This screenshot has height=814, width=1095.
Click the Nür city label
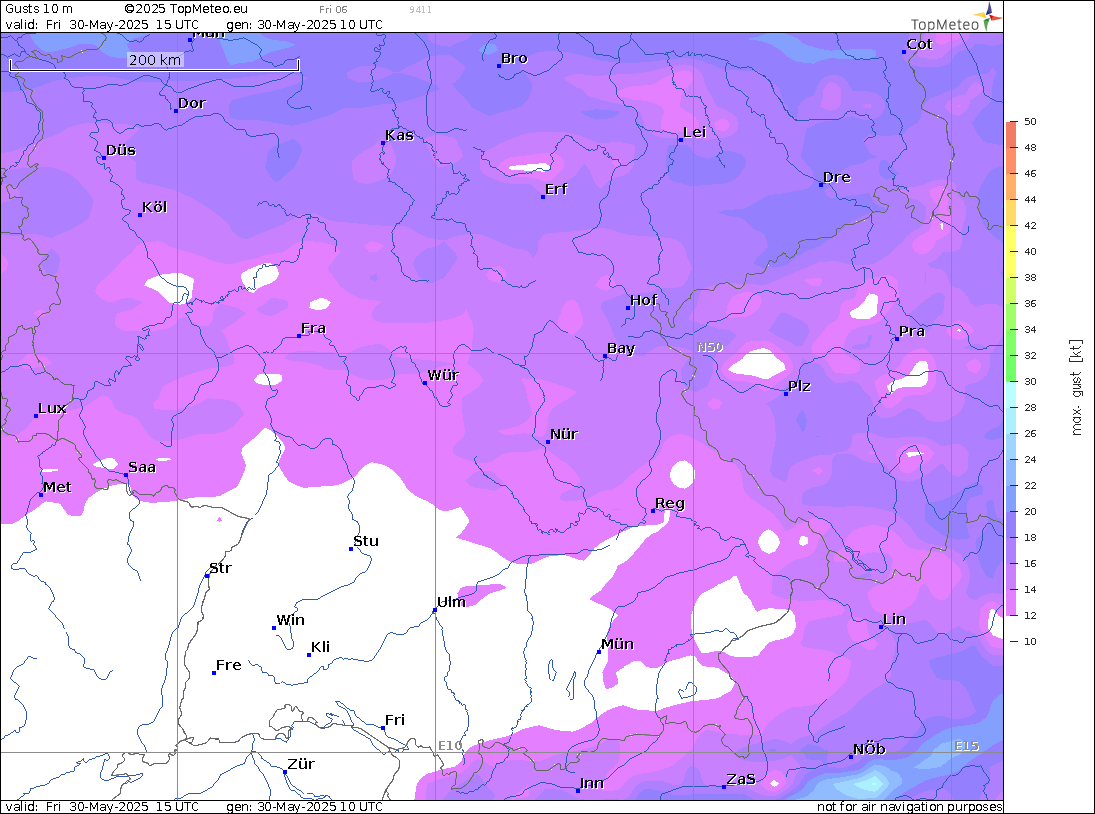(564, 434)
